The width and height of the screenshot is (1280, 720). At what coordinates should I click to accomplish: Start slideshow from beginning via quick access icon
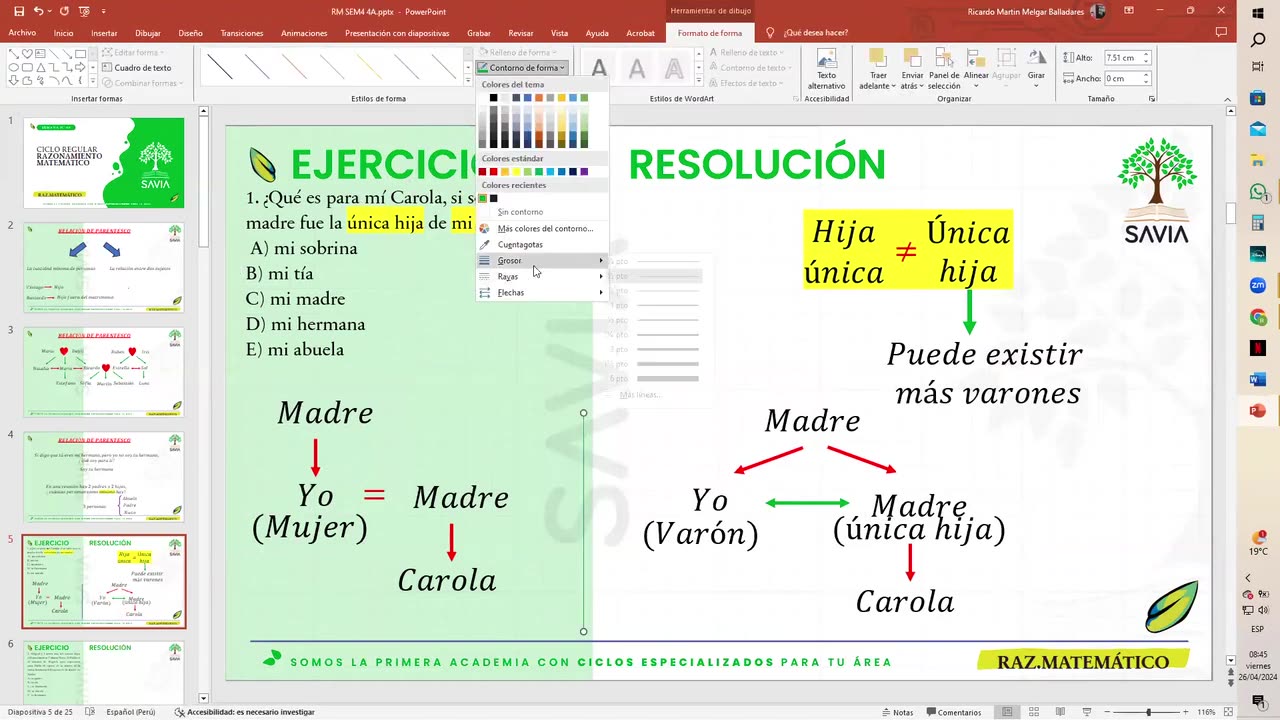(84, 11)
